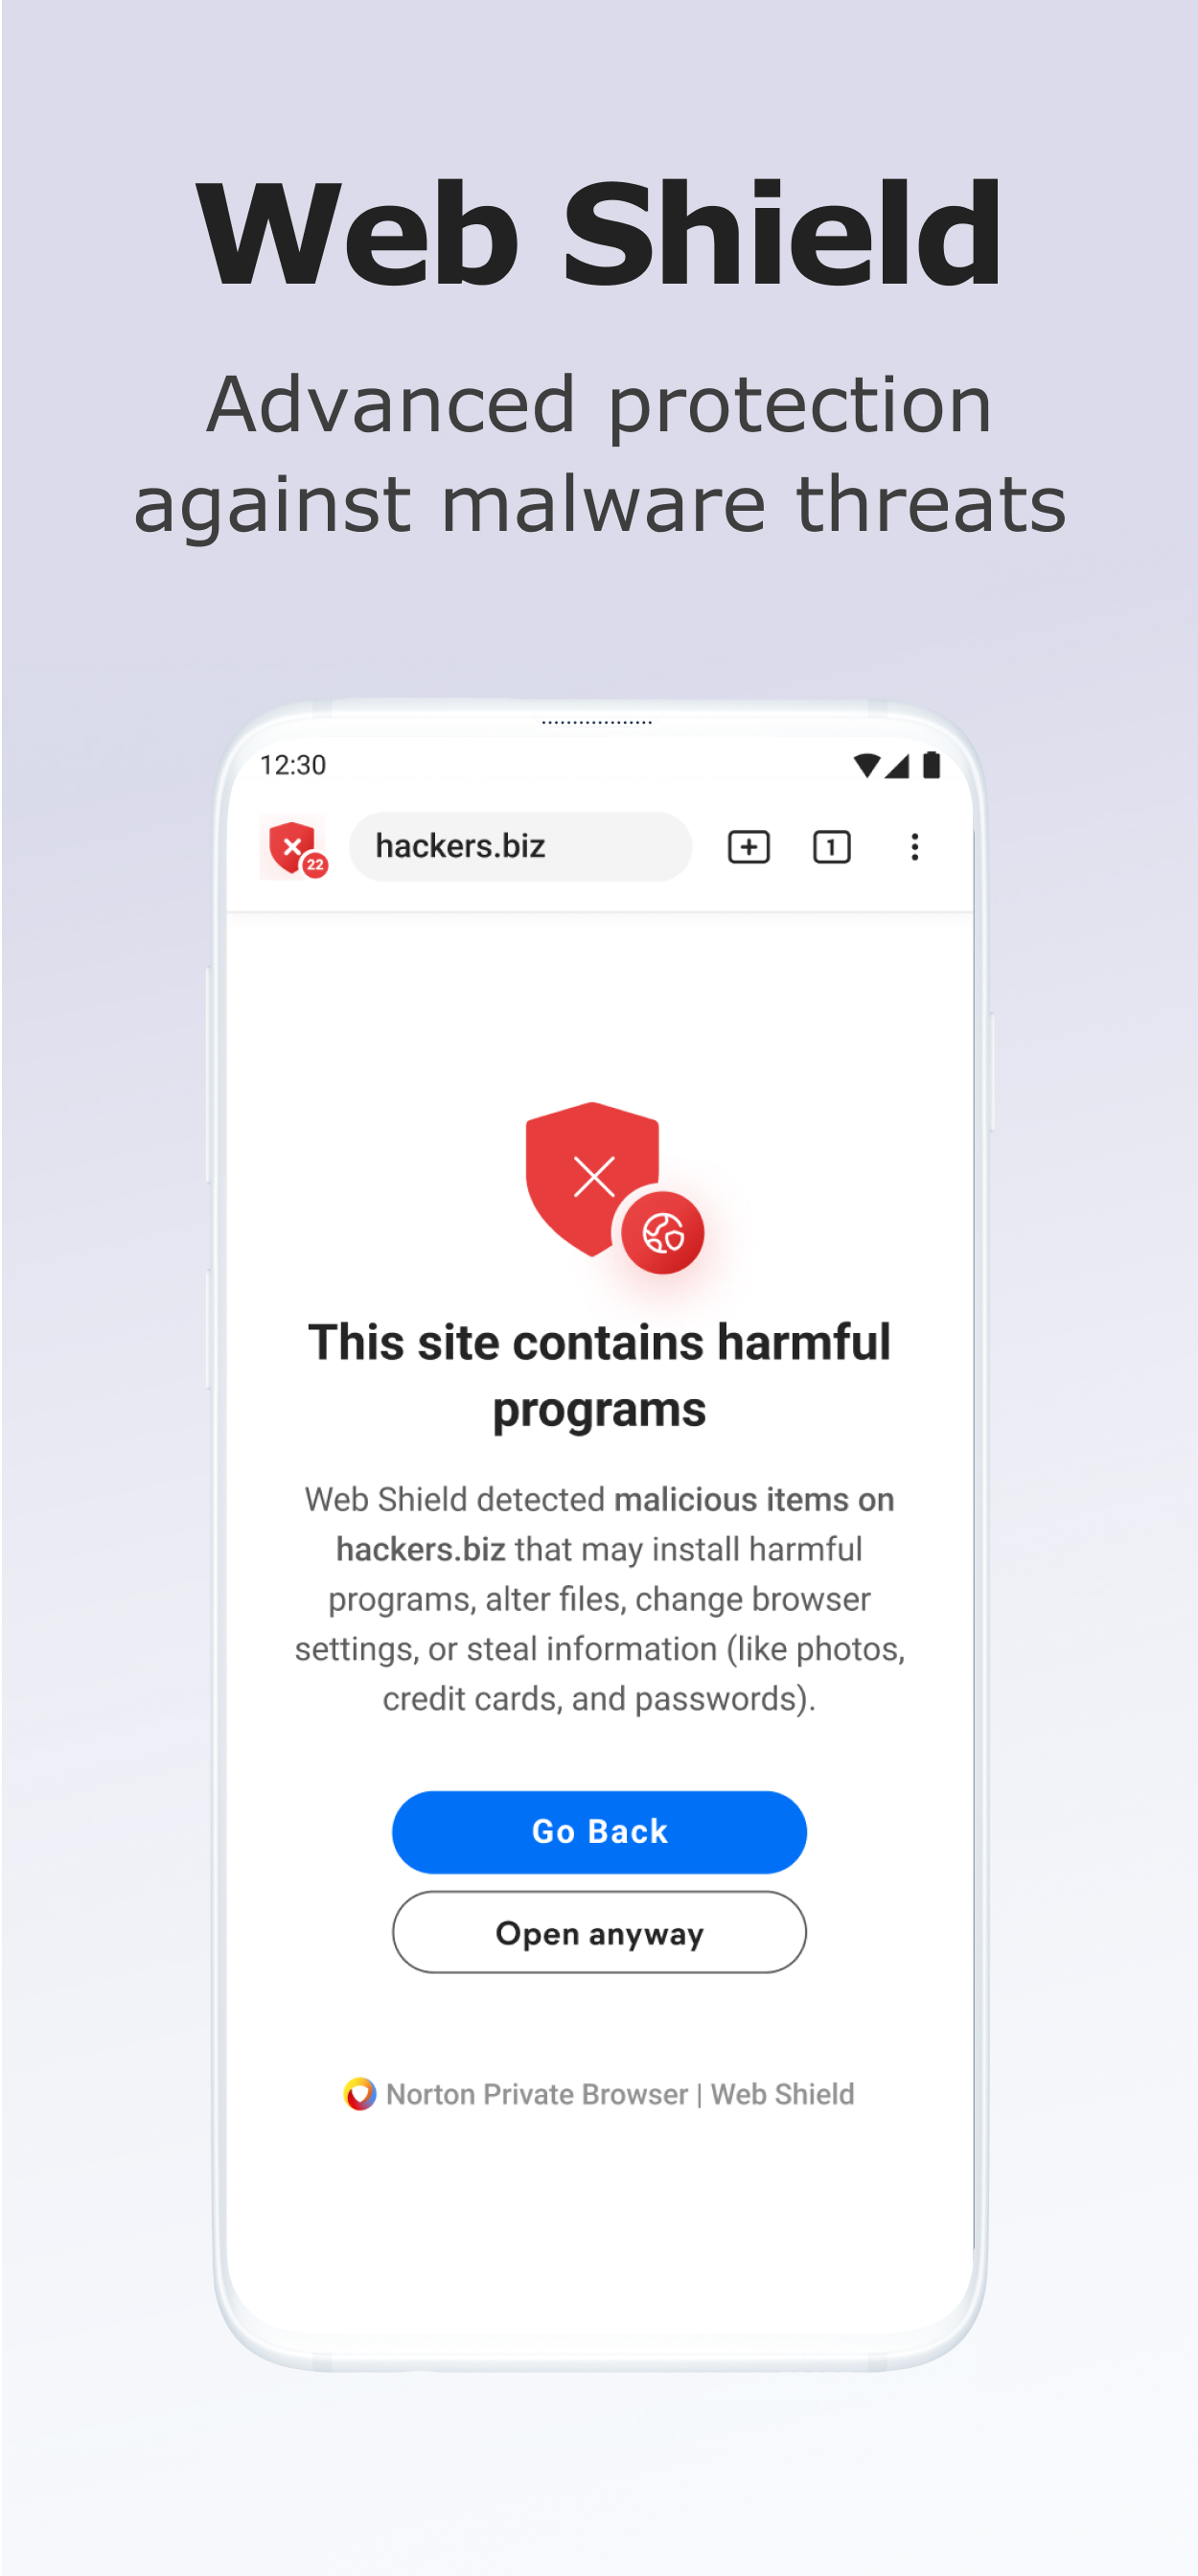This screenshot has height=2576, width=1198.
Task: Open a new tab with the plus icon
Action: pyautogui.click(x=748, y=847)
